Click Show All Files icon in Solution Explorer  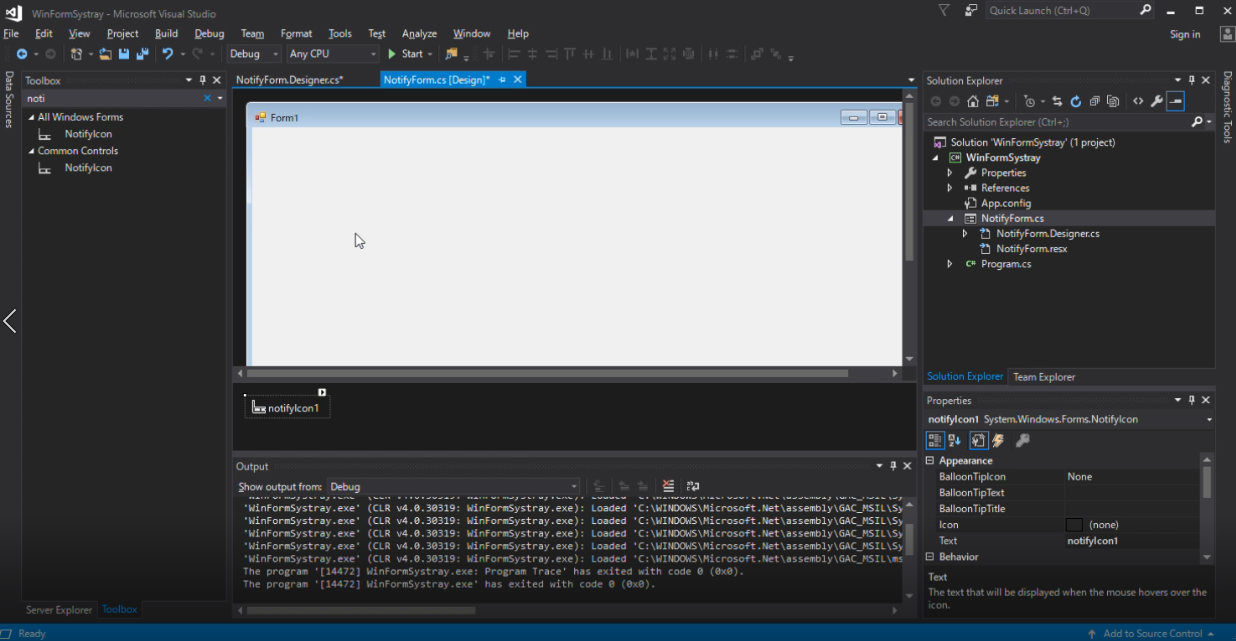click(1112, 101)
